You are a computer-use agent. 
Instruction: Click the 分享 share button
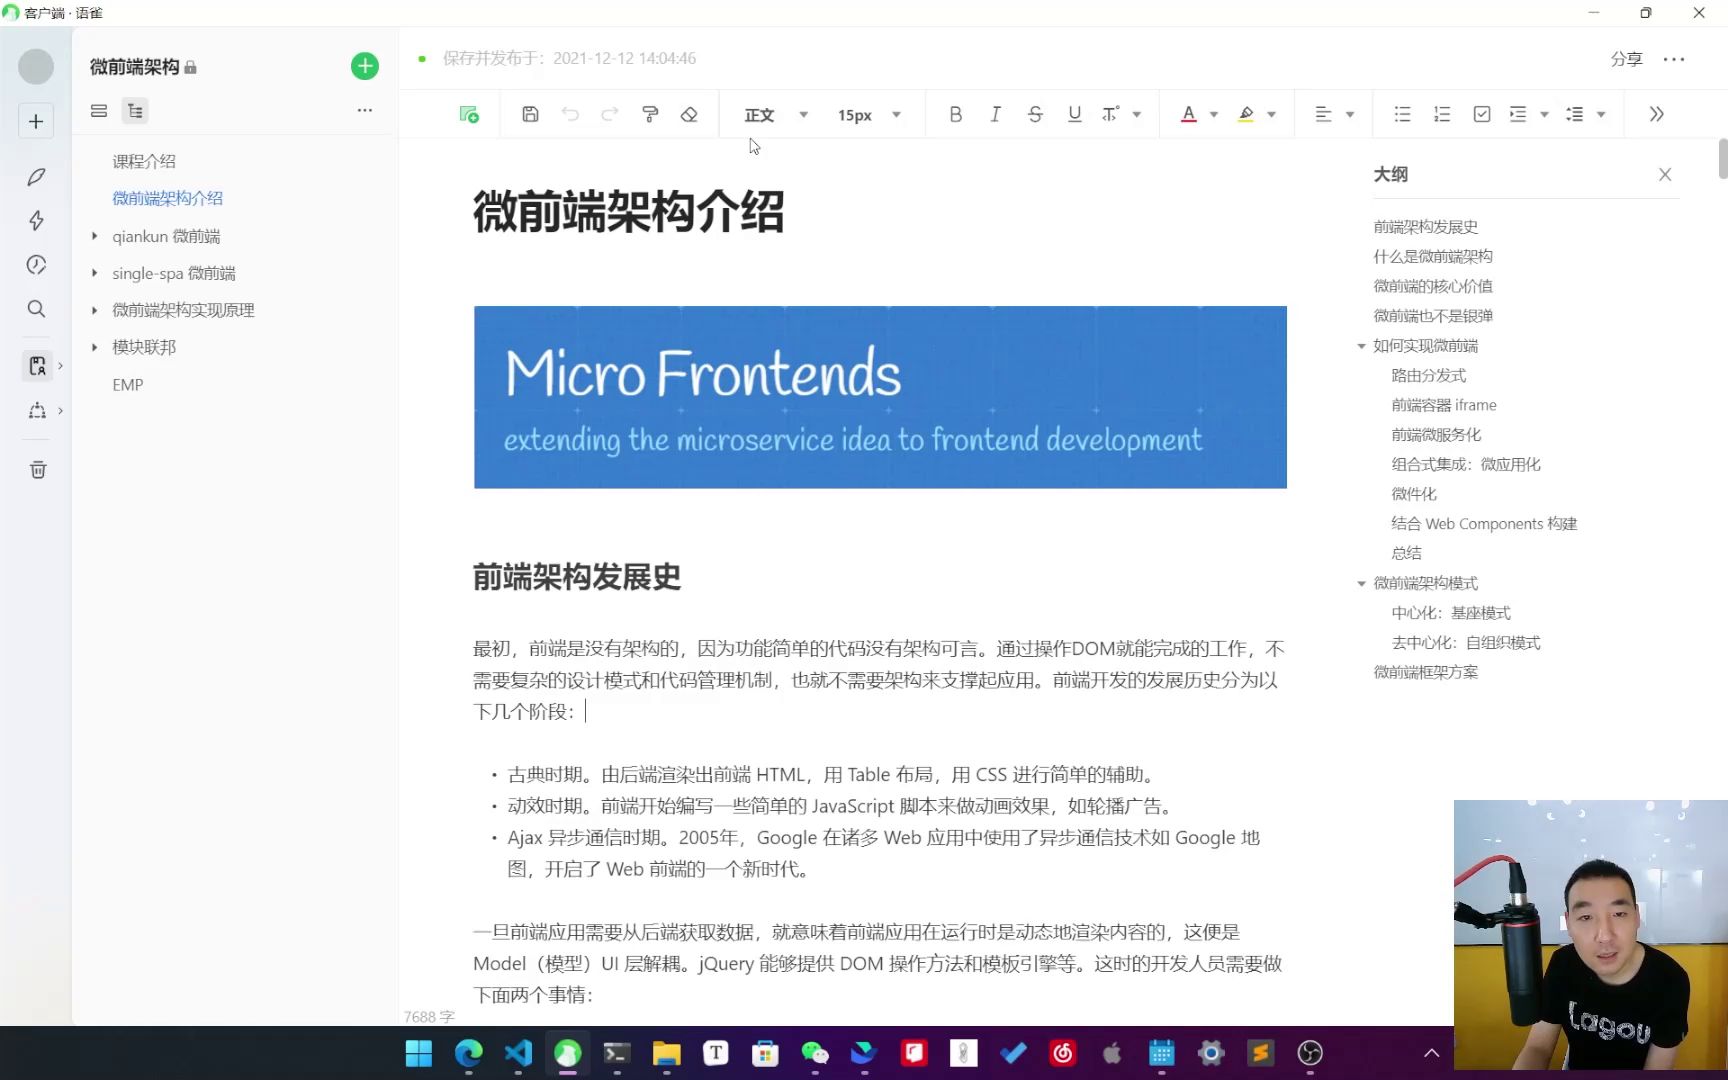[x=1626, y=59]
